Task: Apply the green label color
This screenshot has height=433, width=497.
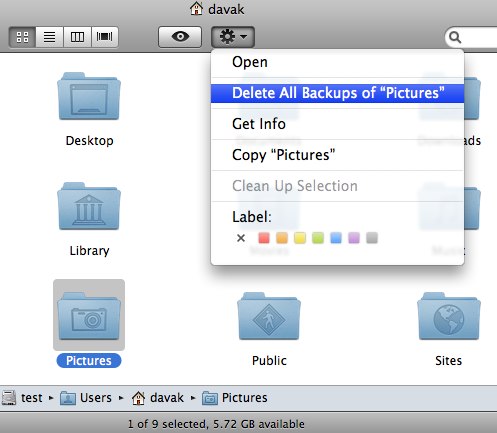Action: coord(318,238)
